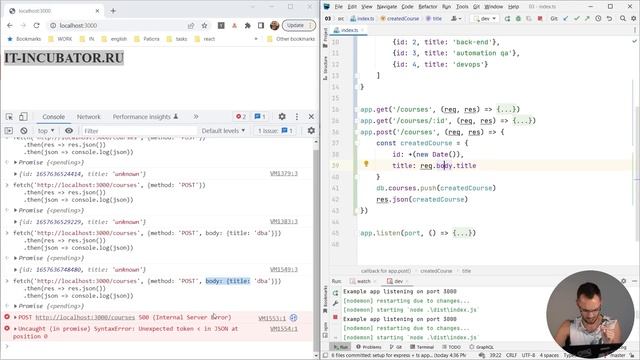640x360 pixels.
Task: Open Chrome profile avatar
Action: point(275,25)
